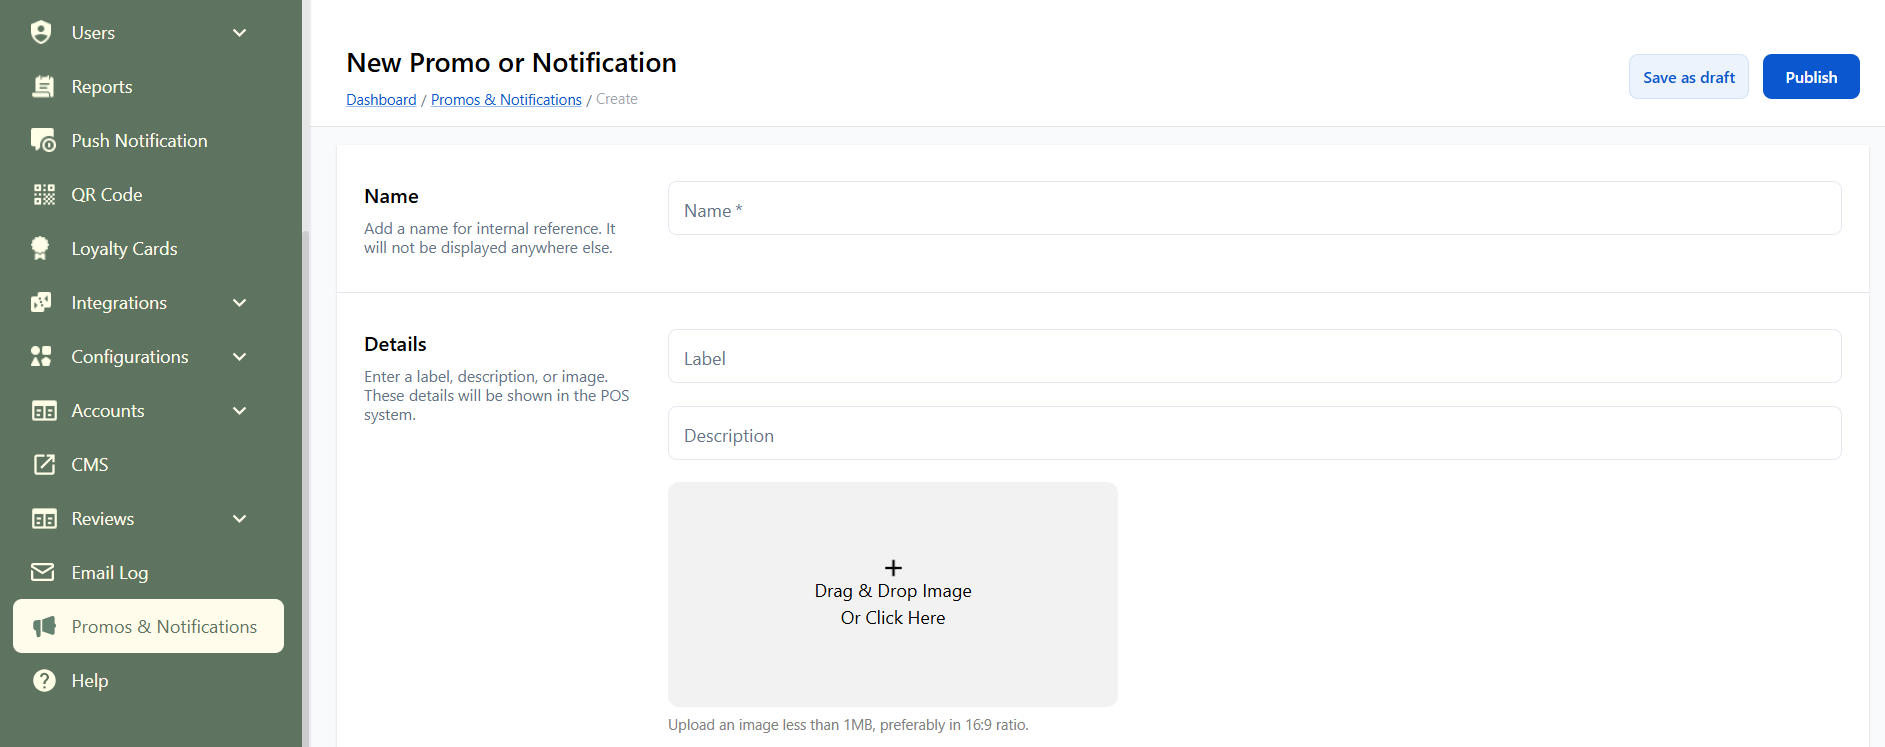Image resolution: width=1885 pixels, height=747 pixels.
Task: Focus the Name input field
Action: click(1254, 209)
